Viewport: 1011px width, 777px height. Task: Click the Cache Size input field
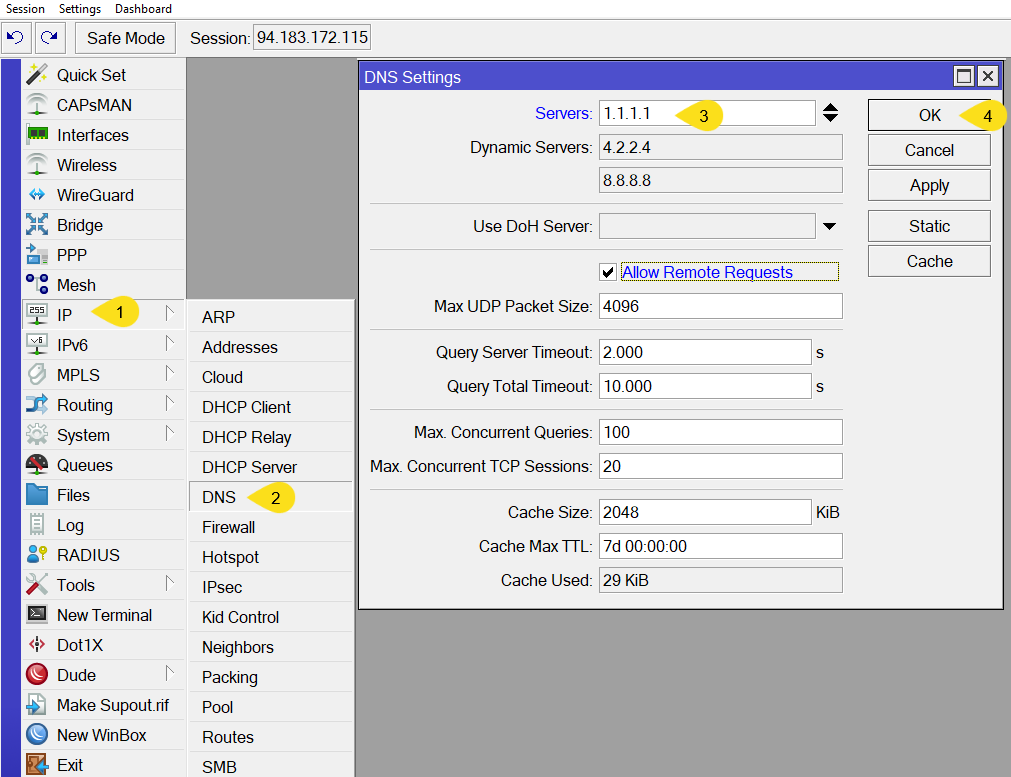[705, 512]
